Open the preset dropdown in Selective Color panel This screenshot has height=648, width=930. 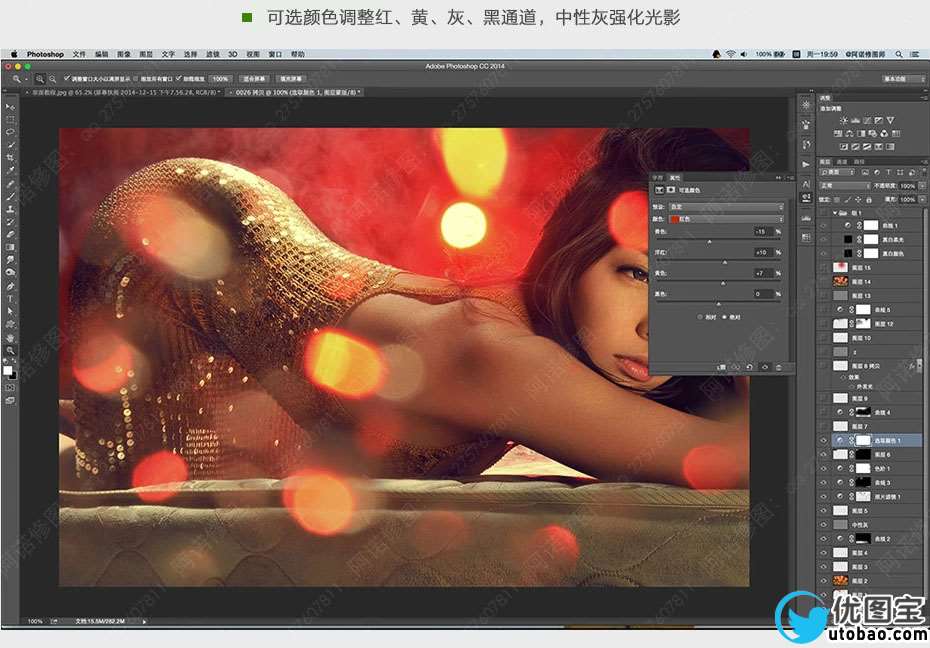click(x=727, y=207)
